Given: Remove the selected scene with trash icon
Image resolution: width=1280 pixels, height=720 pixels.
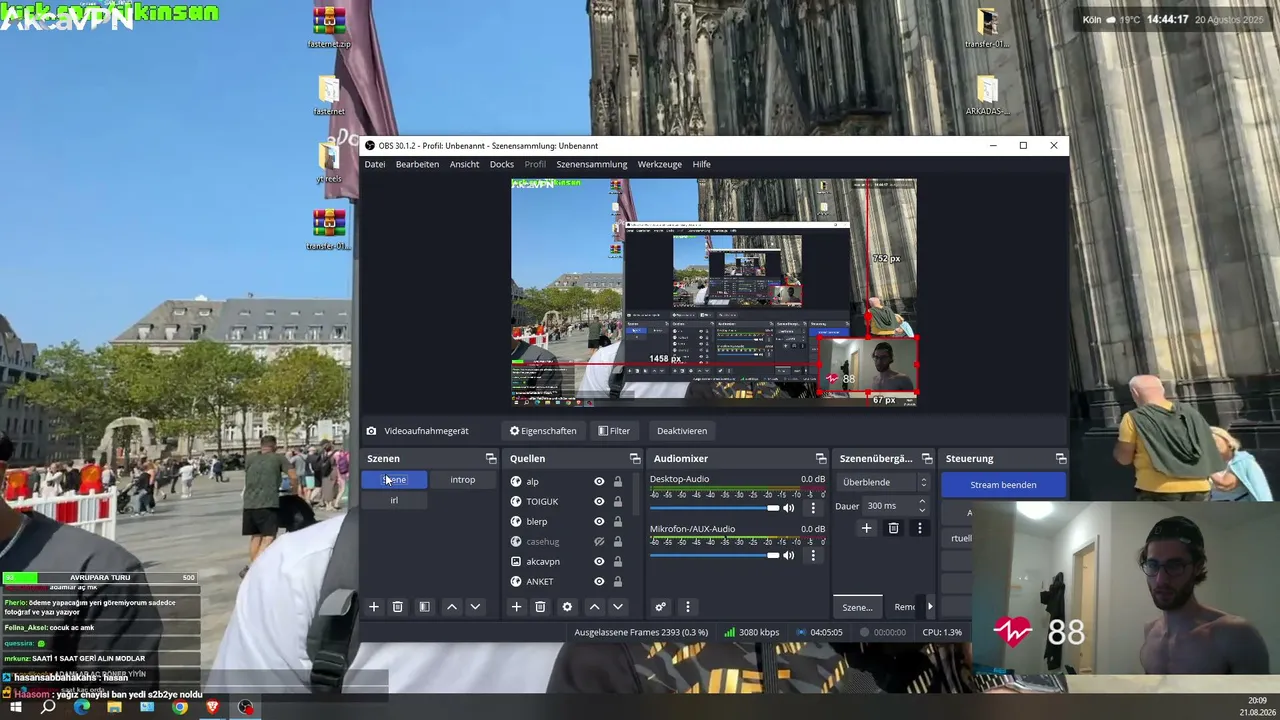Looking at the screenshot, I should tap(397, 607).
